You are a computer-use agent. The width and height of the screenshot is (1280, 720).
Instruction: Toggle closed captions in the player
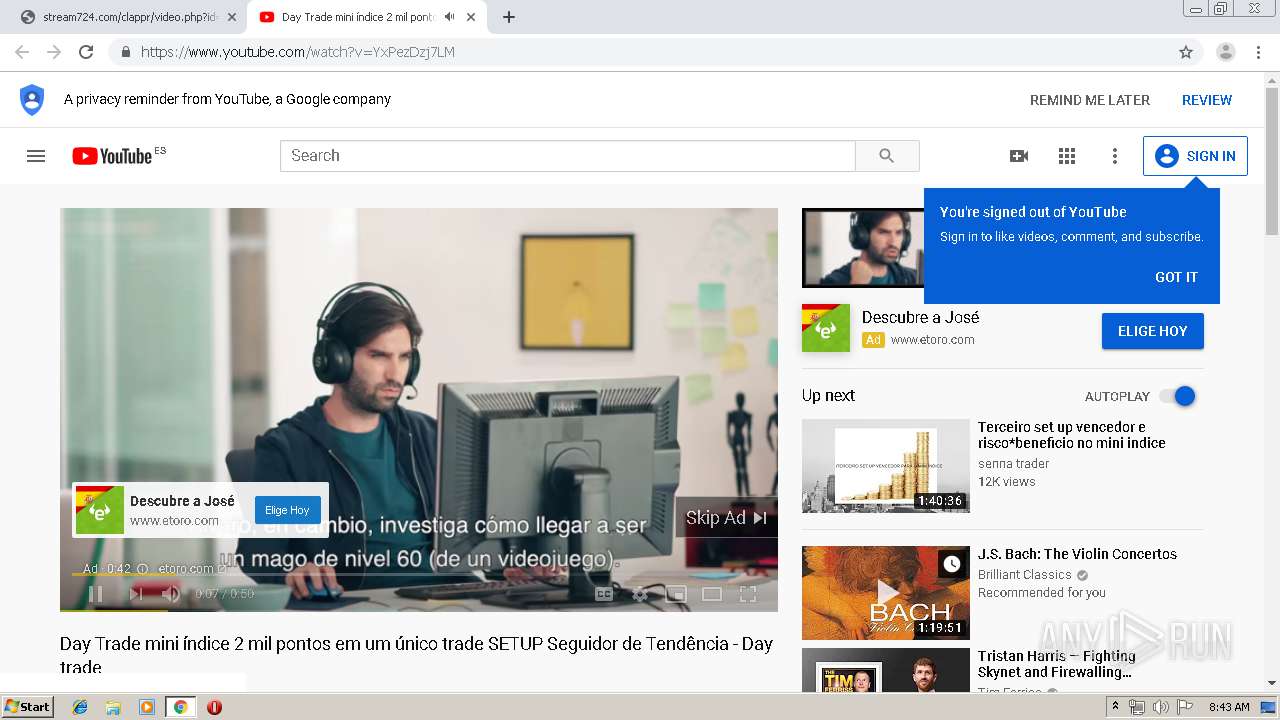pyautogui.click(x=604, y=594)
